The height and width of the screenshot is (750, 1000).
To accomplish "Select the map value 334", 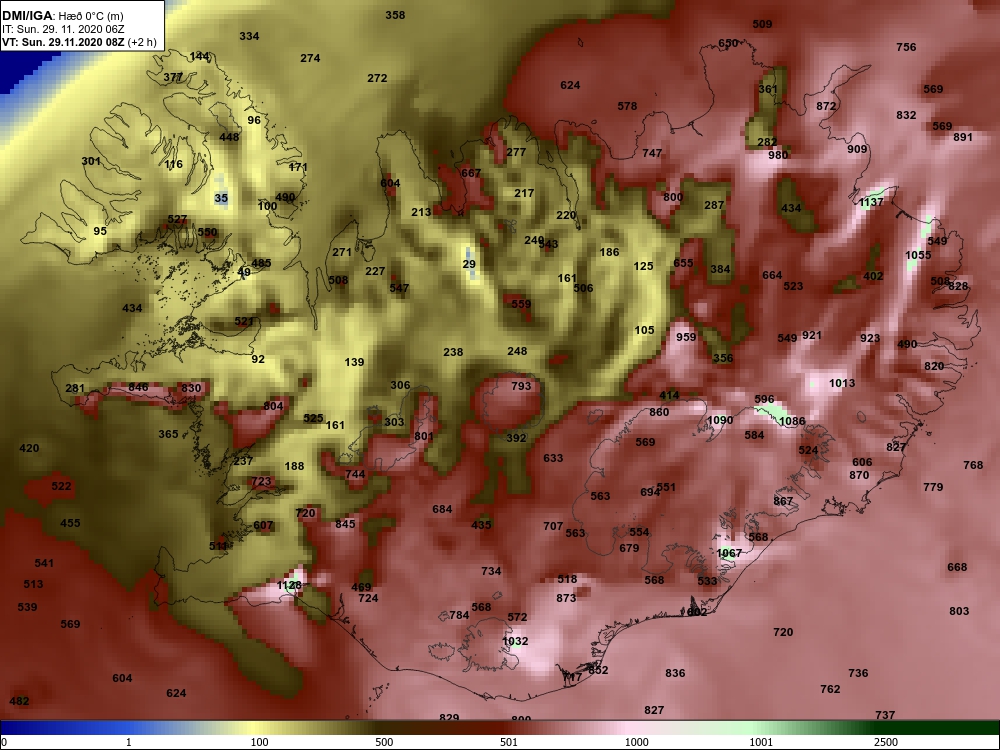I will [x=249, y=36].
